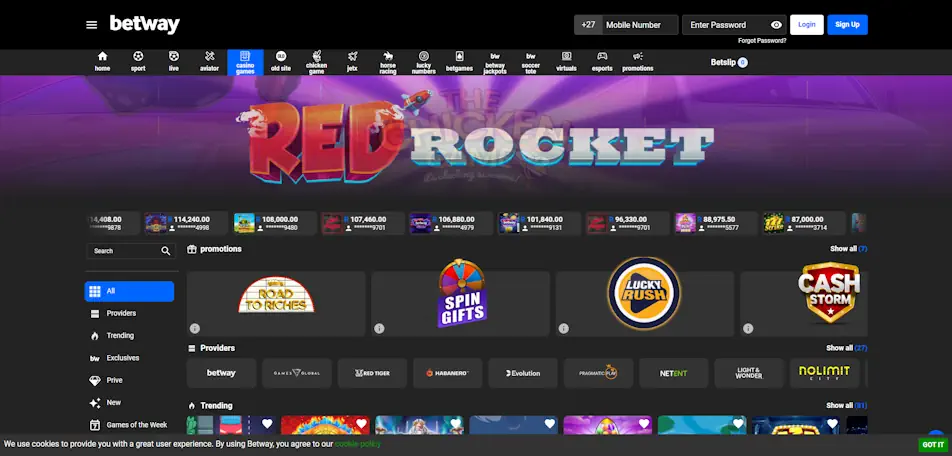The image size is (952, 456).
Task: Show info for Road to Riches
Action: click(x=195, y=328)
